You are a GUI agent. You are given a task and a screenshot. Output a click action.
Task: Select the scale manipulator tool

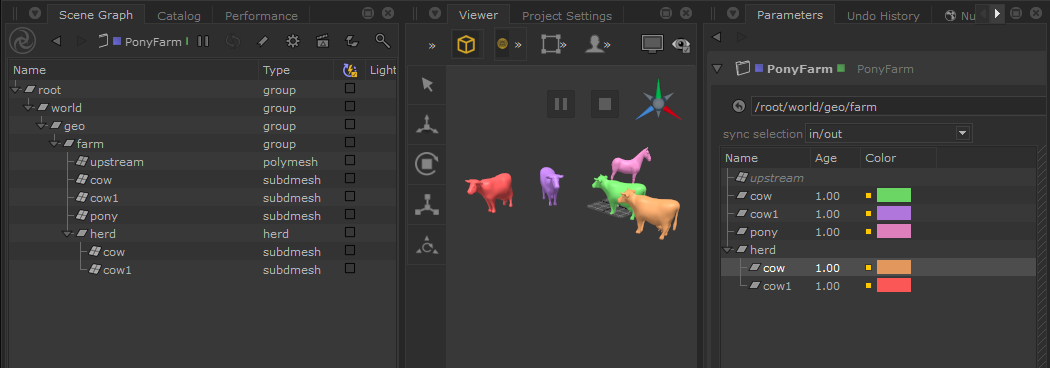427,205
